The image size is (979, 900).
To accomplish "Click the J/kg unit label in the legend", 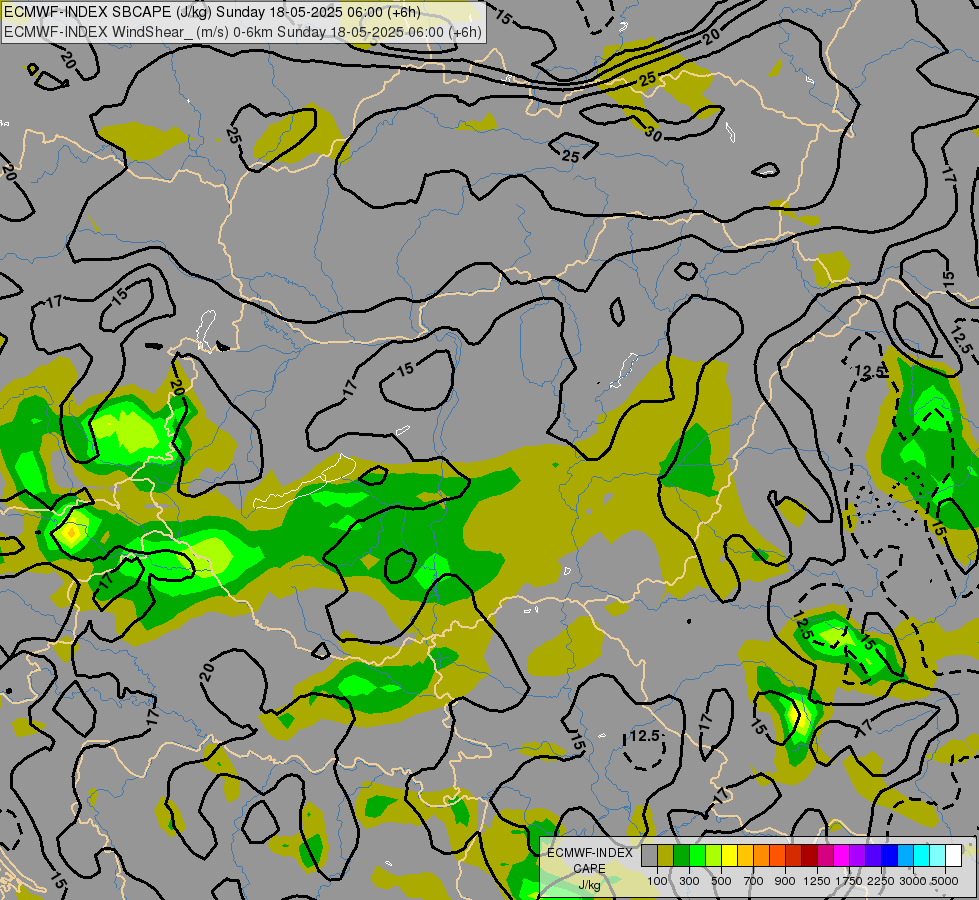I will (589, 885).
